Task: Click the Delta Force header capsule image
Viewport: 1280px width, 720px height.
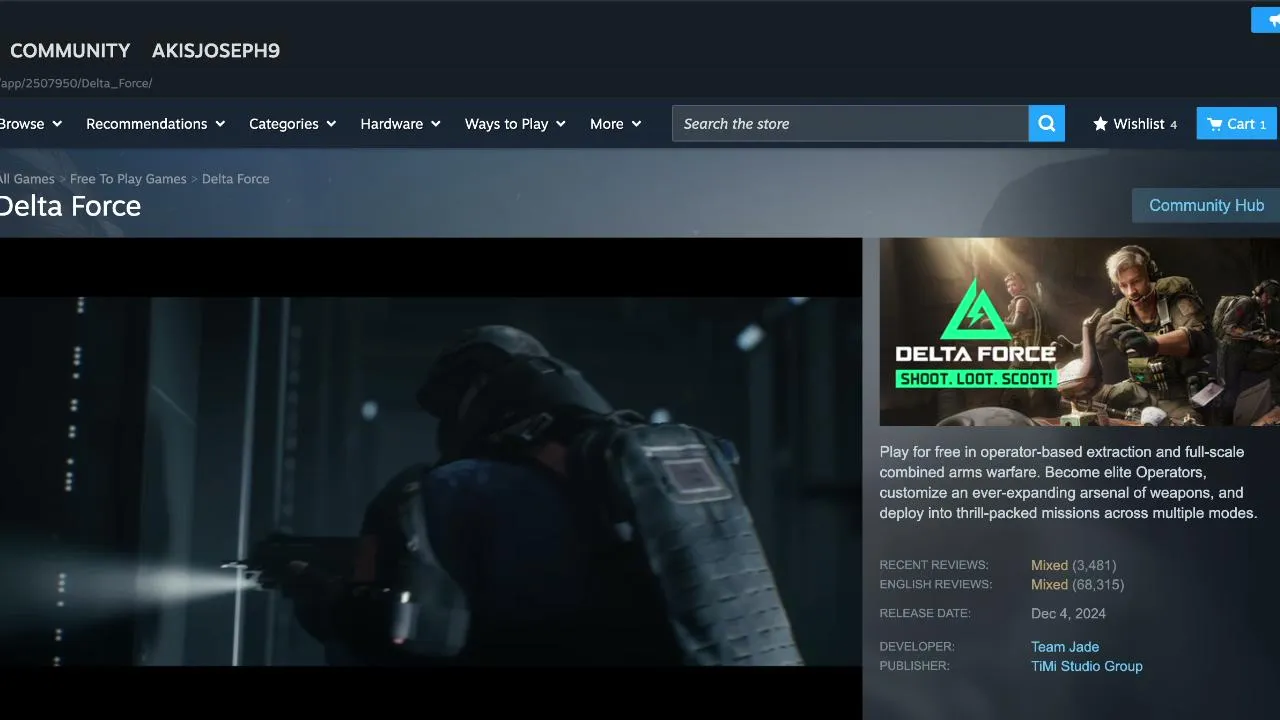Action: (x=1080, y=332)
